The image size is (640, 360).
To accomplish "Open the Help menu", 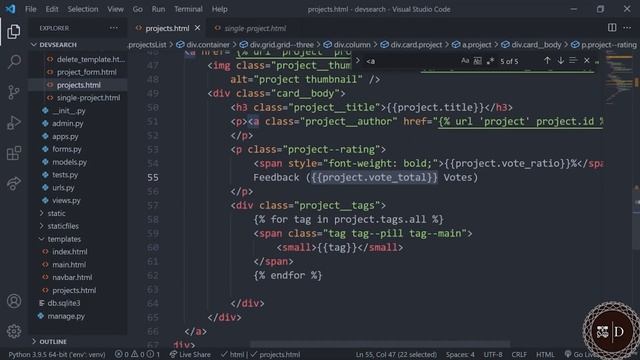I will tap(220, 9).
